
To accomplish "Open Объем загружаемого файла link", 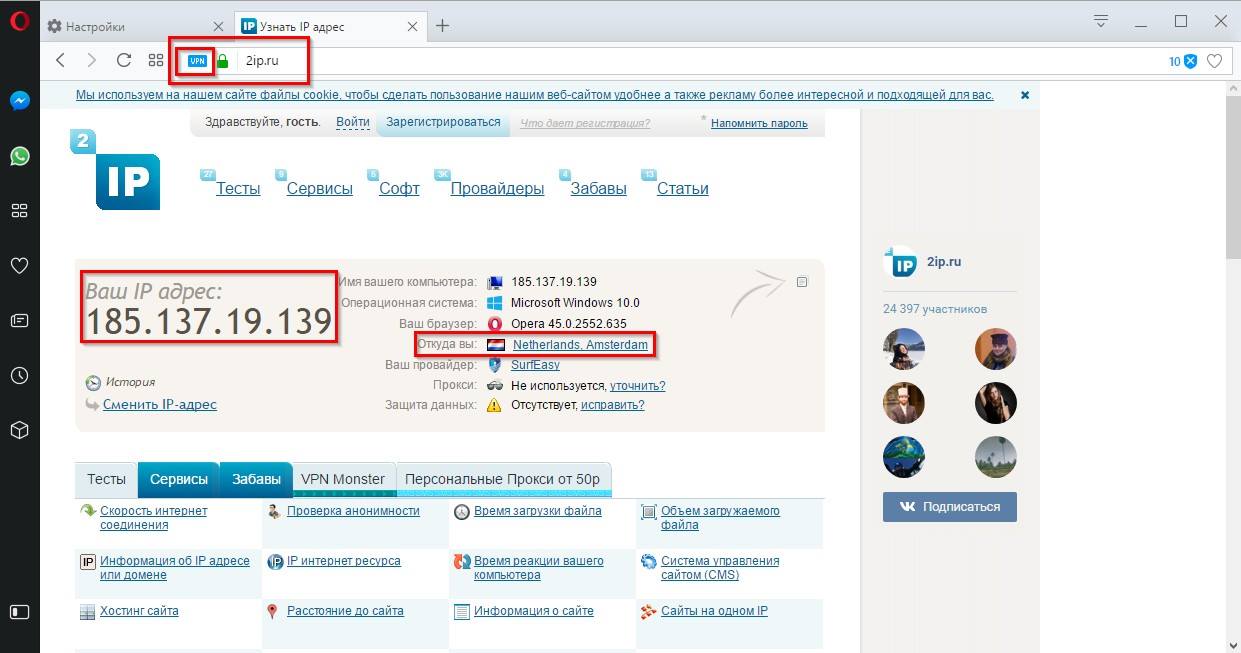I will 720,518.
